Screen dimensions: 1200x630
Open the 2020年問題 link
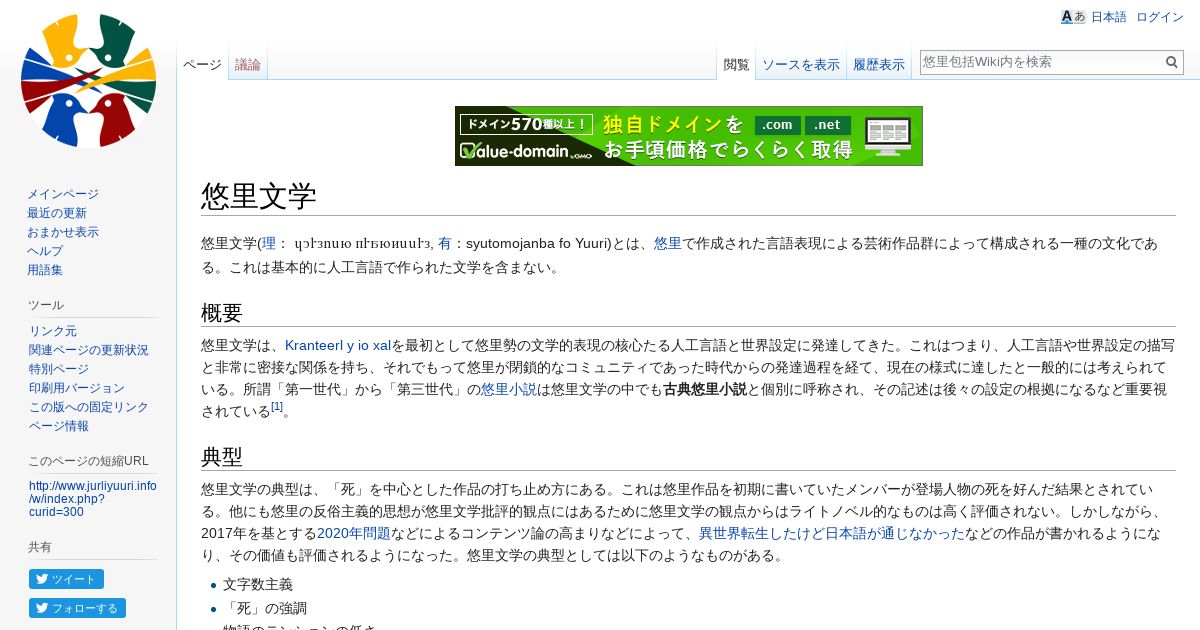(354, 533)
